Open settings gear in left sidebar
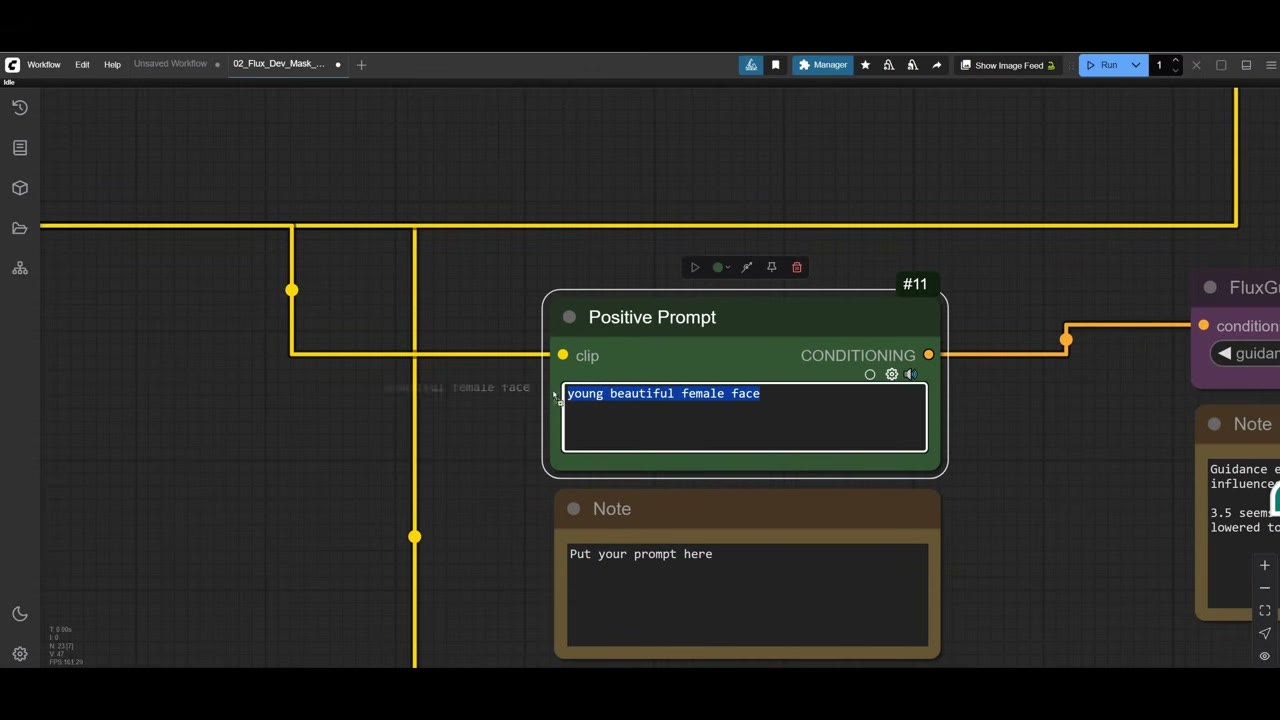The image size is (1280, 720). click(x=20, y=654)
